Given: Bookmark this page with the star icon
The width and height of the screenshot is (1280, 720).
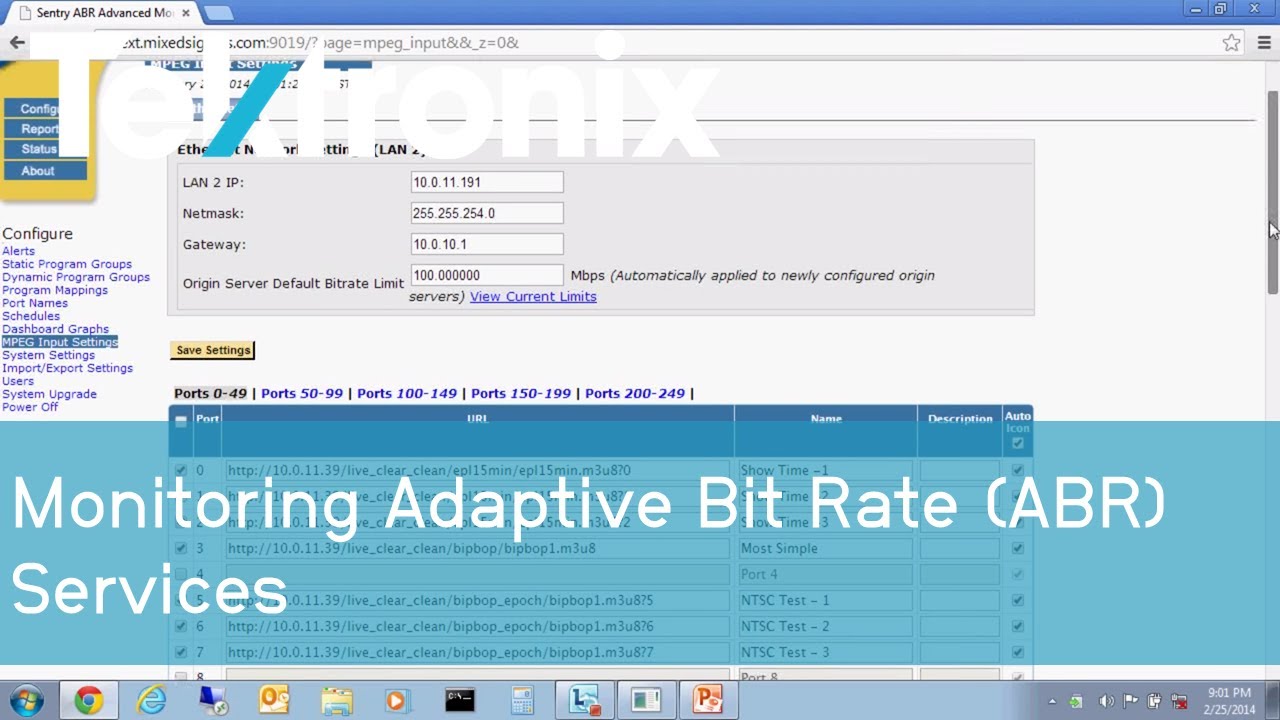Looking at the screenshot, I should pyautogui.click(x=1231, y=43).
